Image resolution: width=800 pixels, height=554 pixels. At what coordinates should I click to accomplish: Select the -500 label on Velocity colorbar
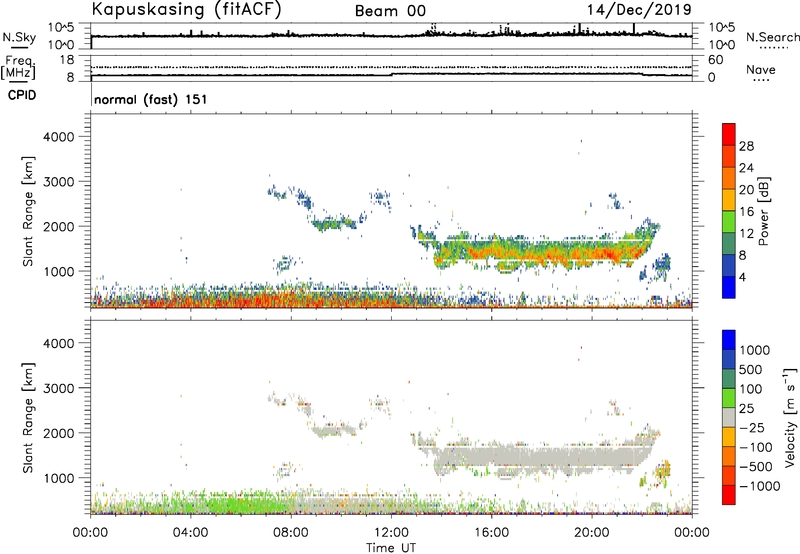pyautogui.click(x=756, y=467)
